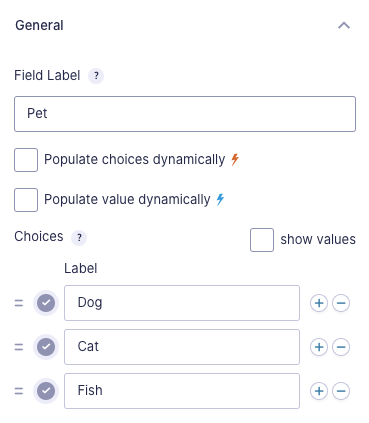The width and height of the screenshot is (369, 423).
Task: Tick the show values checkbox
Action: (262, 240)
